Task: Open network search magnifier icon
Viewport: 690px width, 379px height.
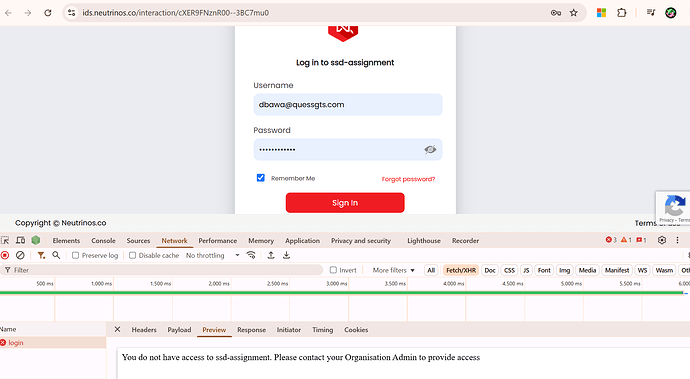Action: (56, 255)
